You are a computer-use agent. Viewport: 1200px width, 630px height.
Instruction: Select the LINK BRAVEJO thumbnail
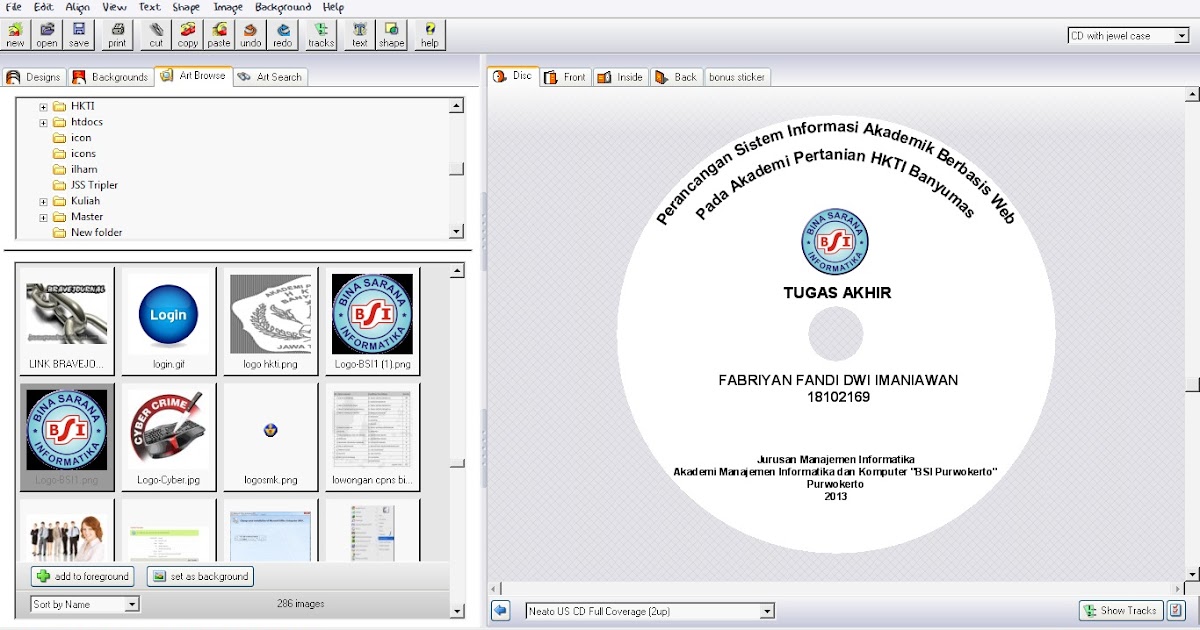66,321
